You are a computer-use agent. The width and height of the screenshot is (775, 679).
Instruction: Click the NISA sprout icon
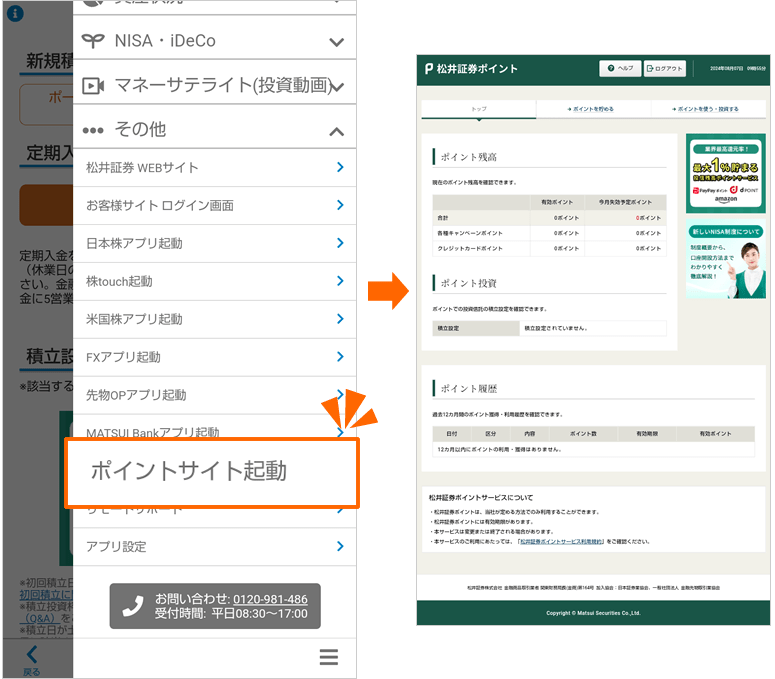tap(93, 41)
